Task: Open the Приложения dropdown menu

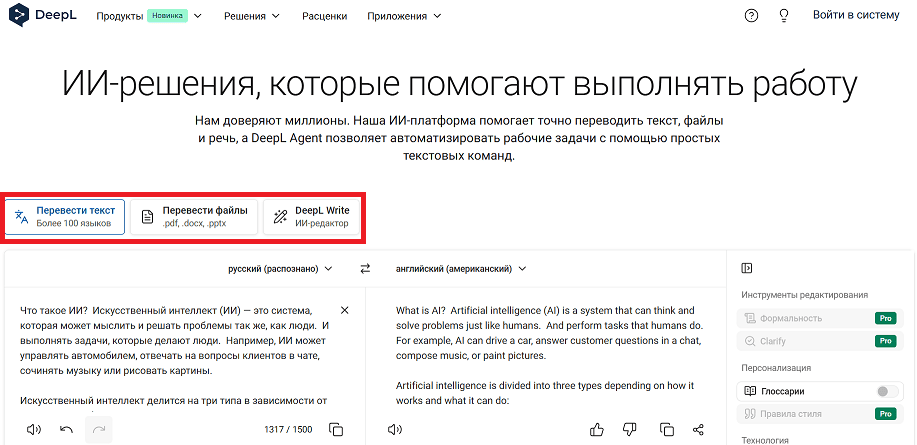Action: pos(404,16)
